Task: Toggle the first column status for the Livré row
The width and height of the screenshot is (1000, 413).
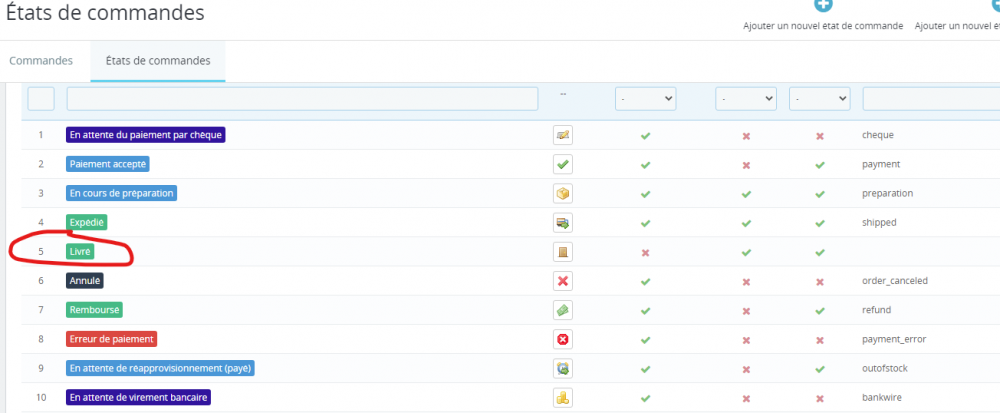Action: point(645,253)
